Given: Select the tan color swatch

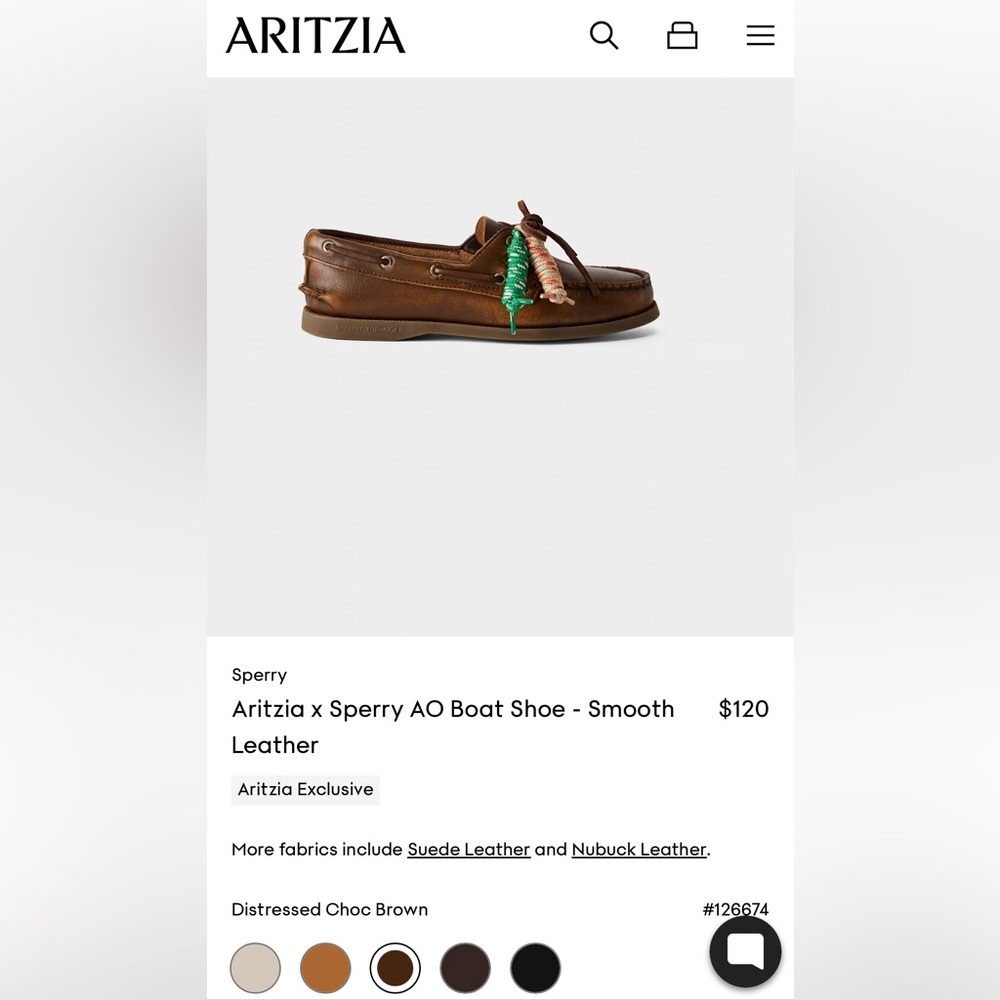Looking at the screenshot, I should pos(325,968).
